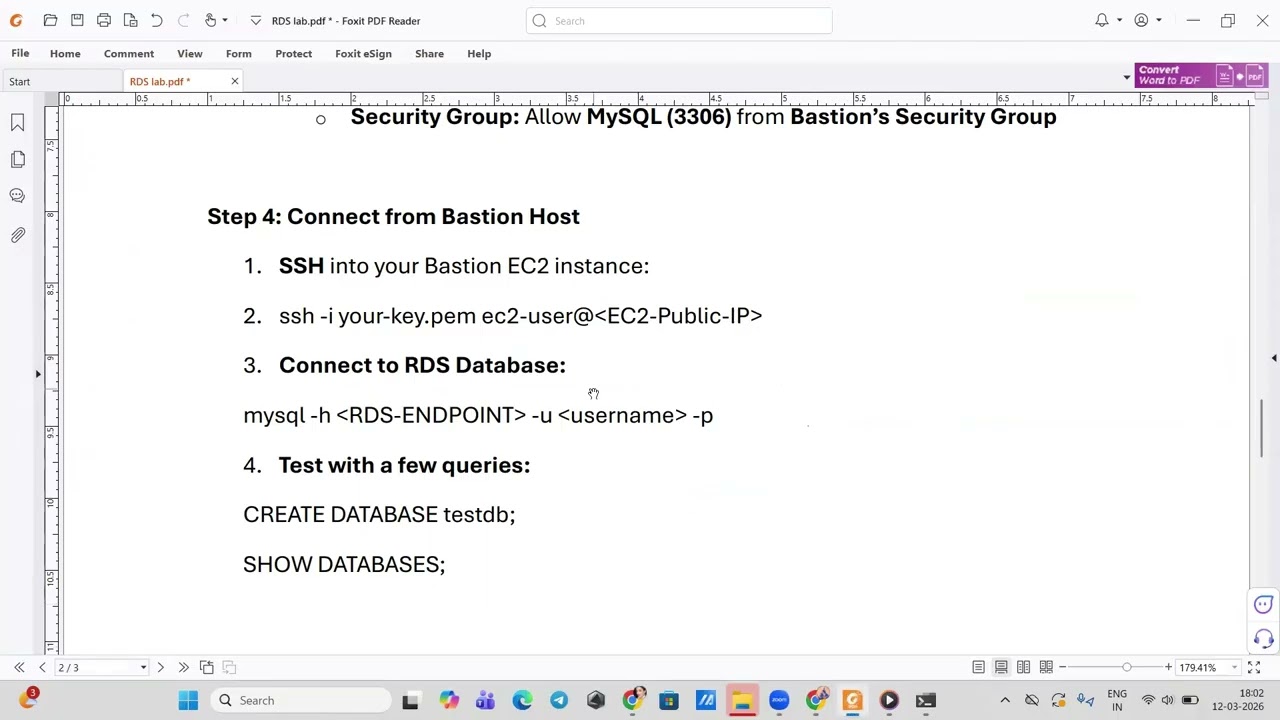Select Single Page view mode

978,667
